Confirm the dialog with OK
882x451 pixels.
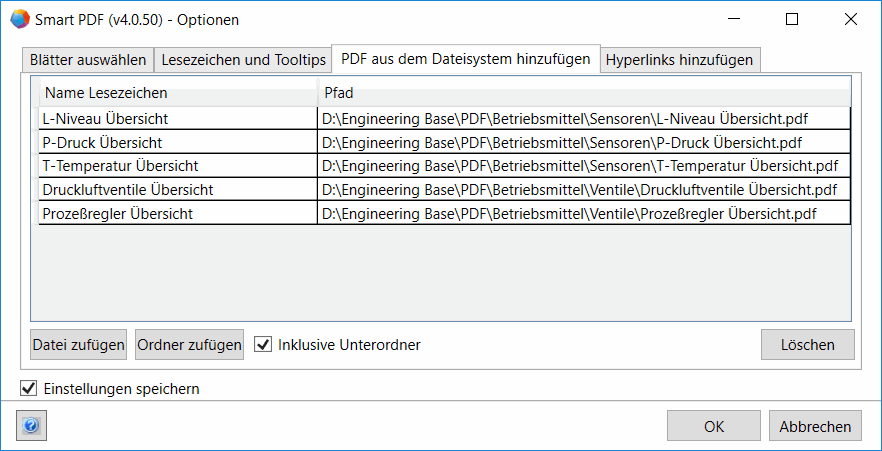[713, 427]
